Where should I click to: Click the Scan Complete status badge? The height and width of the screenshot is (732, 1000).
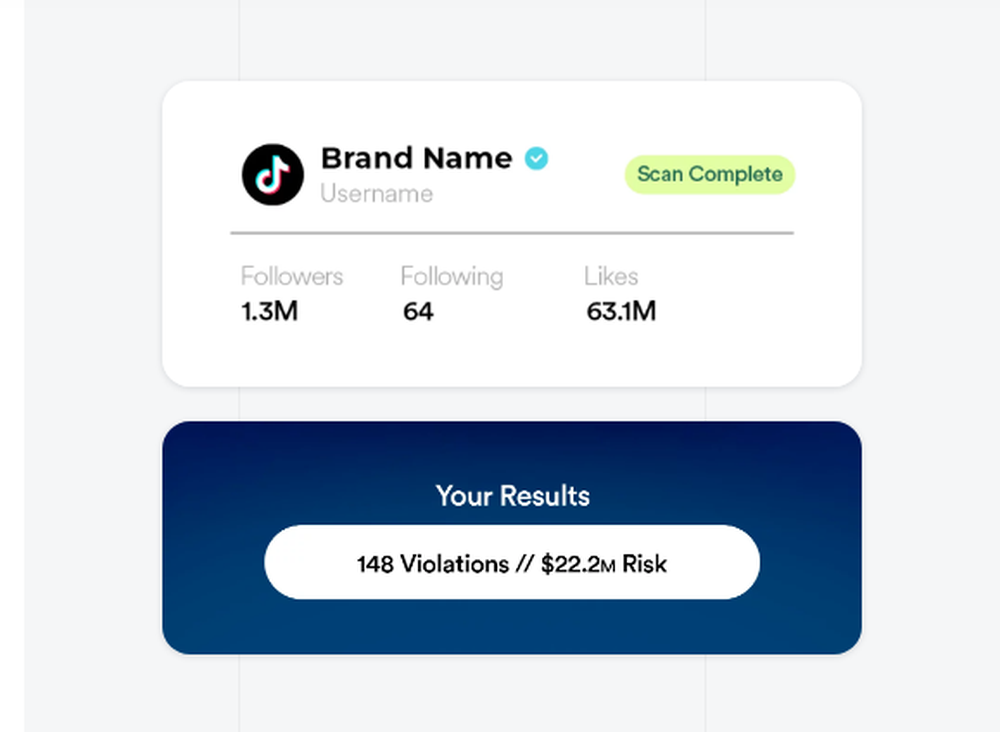pos(710,174)
